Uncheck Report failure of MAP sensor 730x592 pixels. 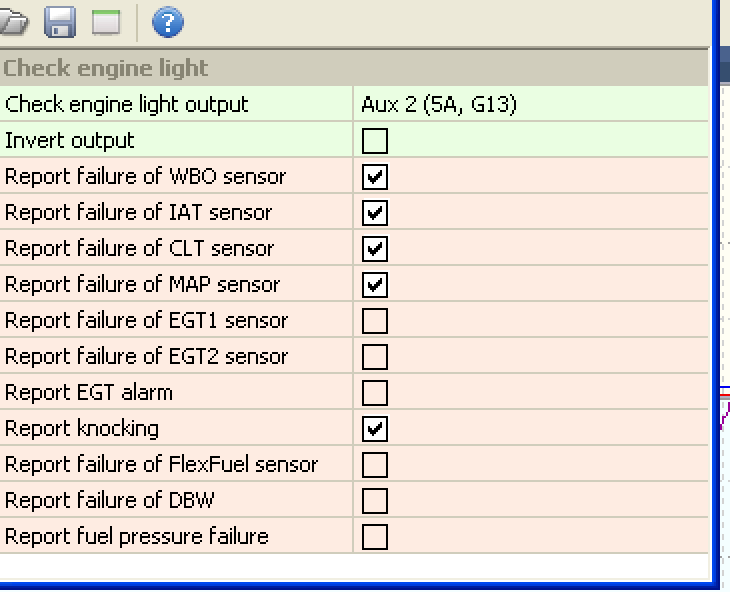tap(375, 285)
